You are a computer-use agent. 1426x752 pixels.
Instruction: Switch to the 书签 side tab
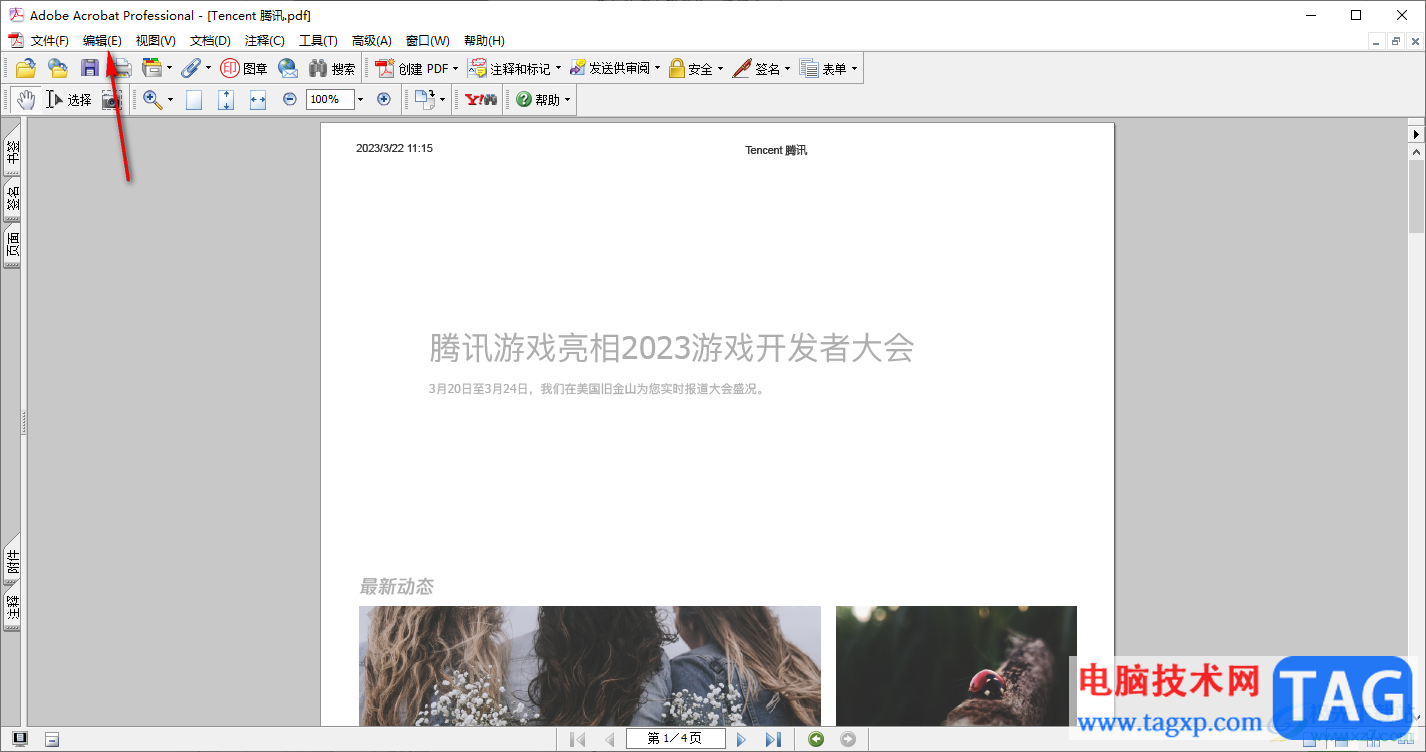[13, 151]
